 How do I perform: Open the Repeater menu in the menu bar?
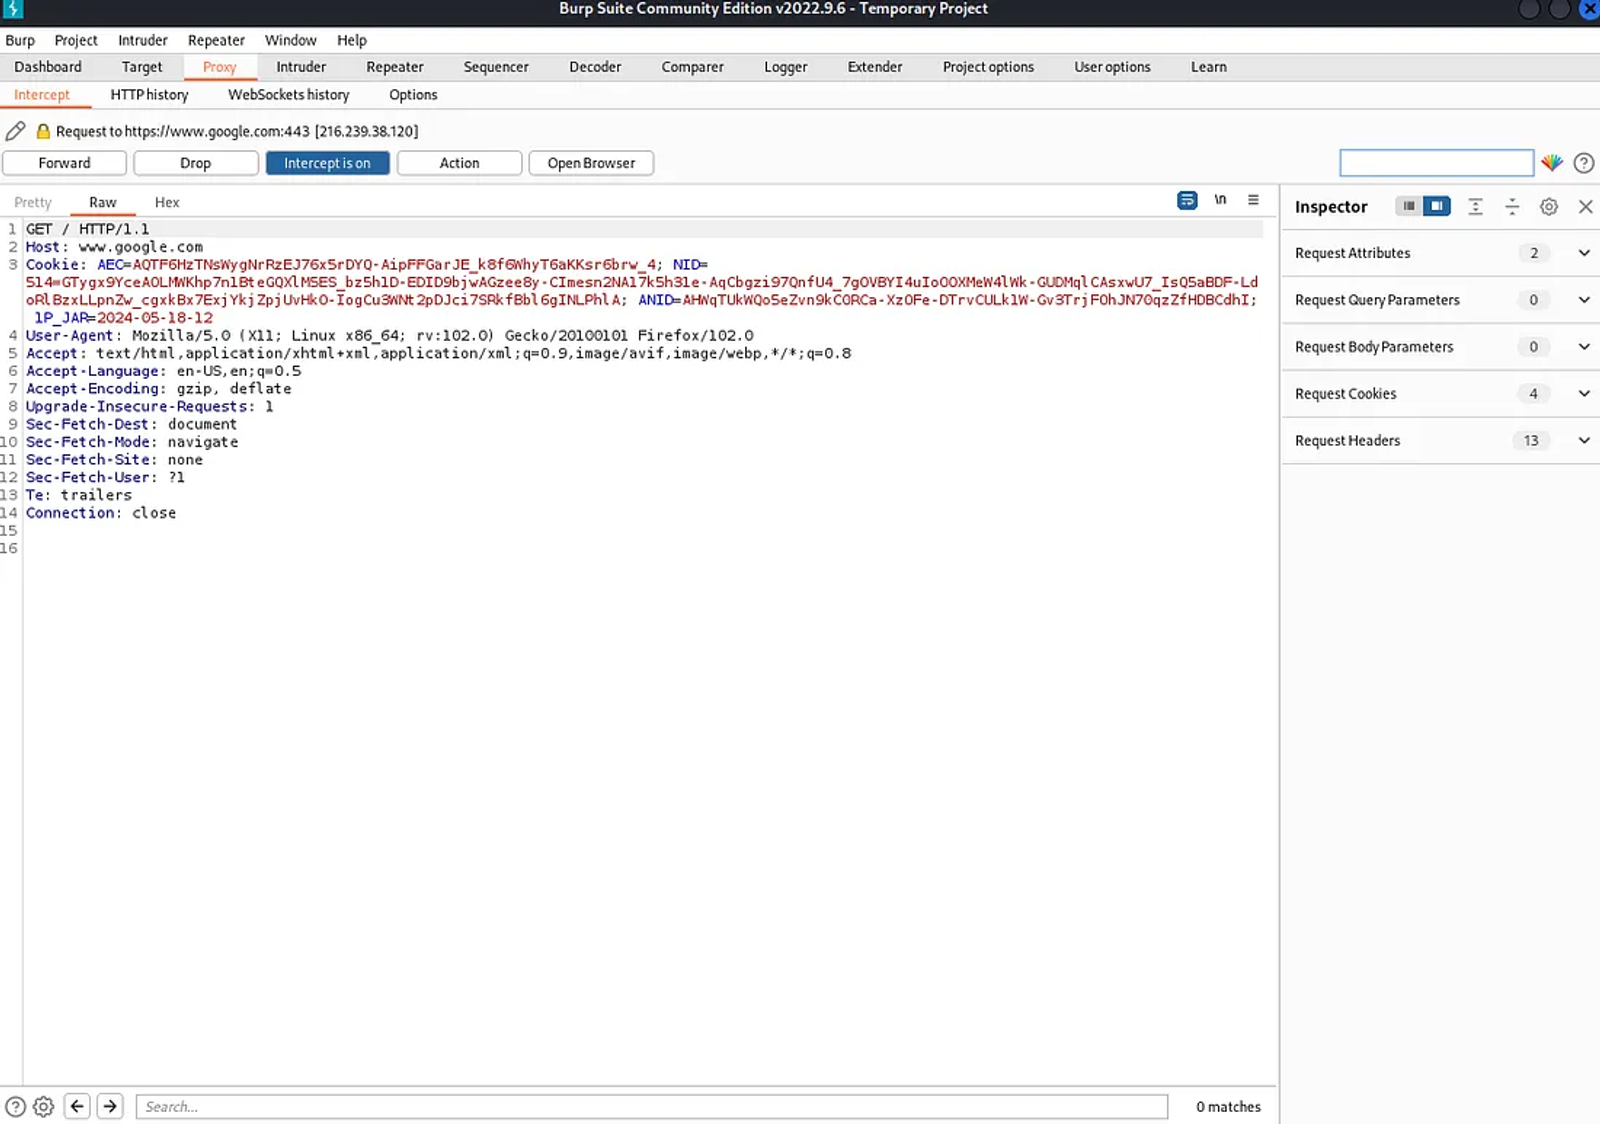coord(216,40)
